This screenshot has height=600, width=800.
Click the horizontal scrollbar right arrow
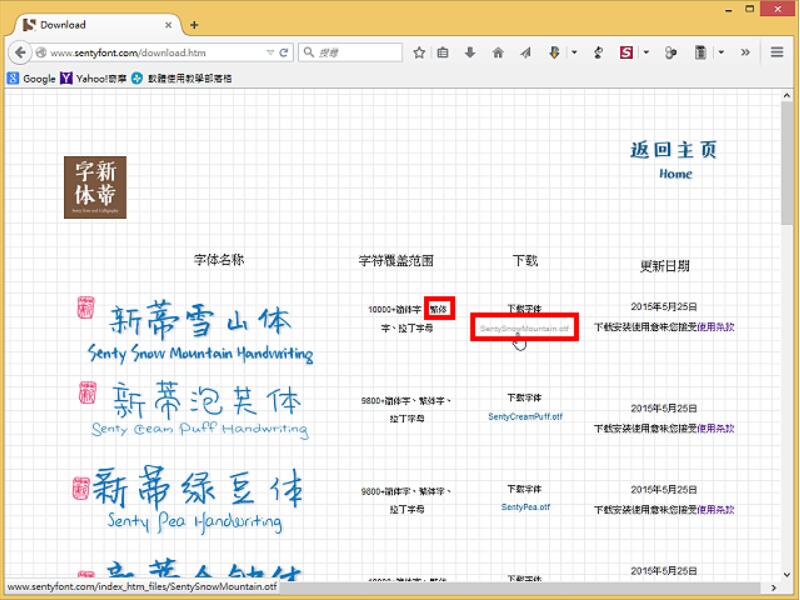coord(773,587)
